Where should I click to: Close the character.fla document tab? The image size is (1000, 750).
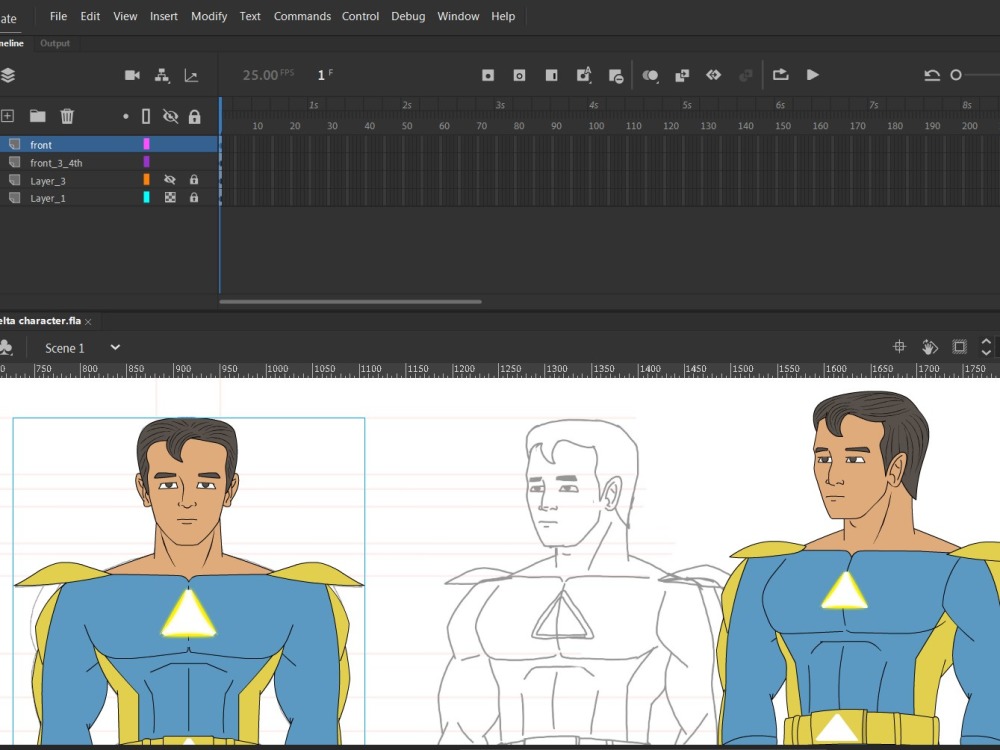pyautogui.click(x=88, y=321)
